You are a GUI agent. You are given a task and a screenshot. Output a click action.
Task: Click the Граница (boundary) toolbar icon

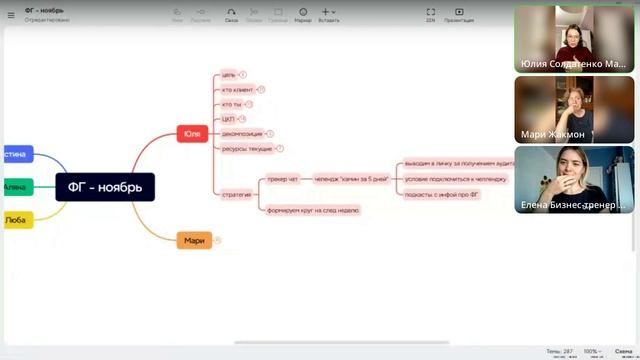(278, 15)
